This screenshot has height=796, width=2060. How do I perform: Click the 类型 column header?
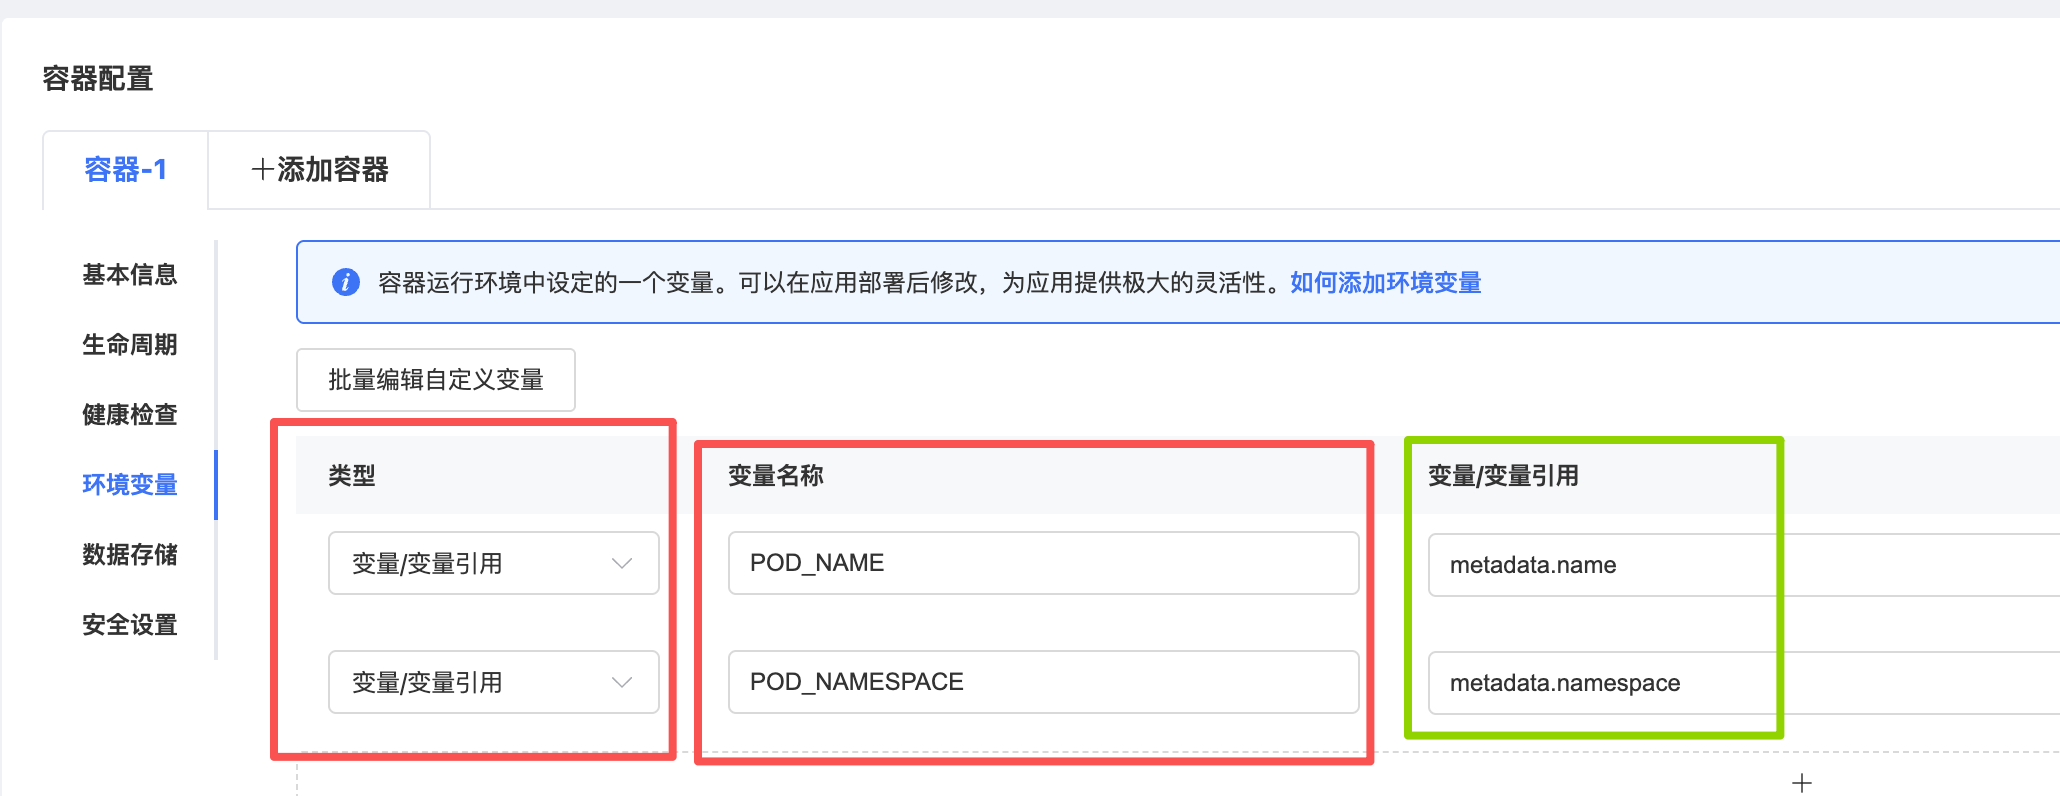pyautogui.click(x=352, y=476)
